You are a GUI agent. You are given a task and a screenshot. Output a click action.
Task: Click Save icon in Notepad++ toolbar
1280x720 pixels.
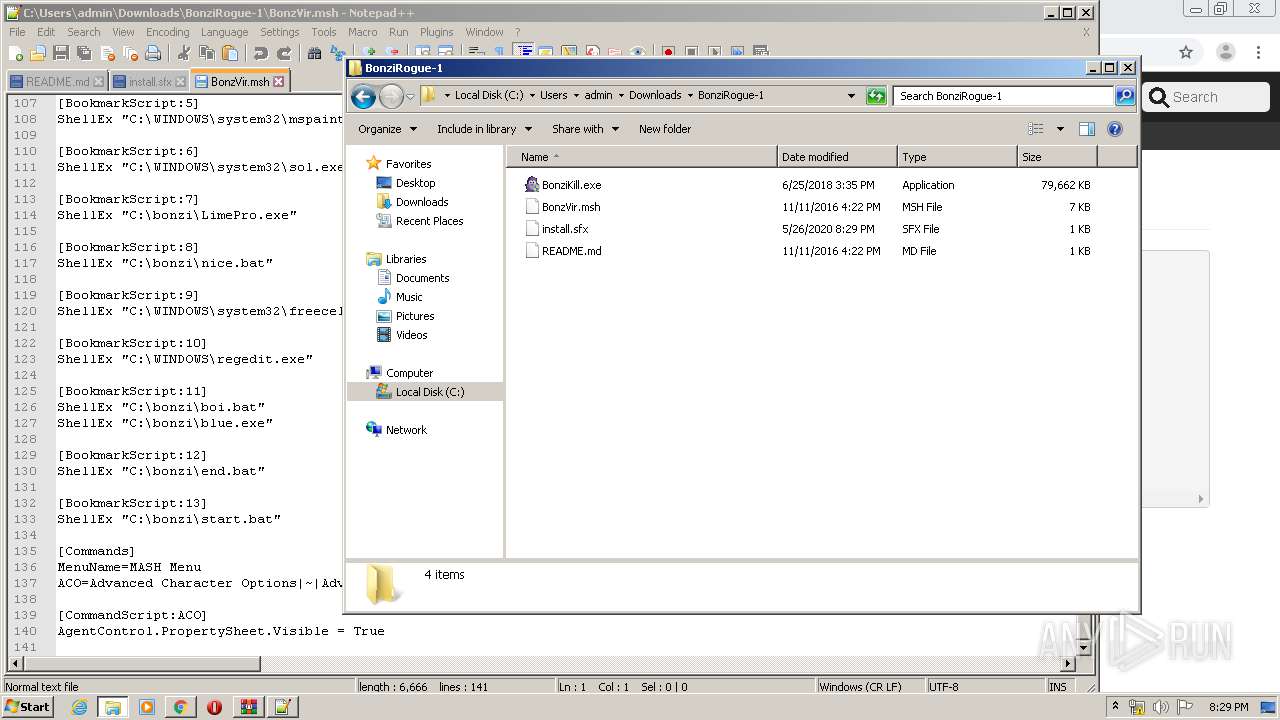(60, 52)
